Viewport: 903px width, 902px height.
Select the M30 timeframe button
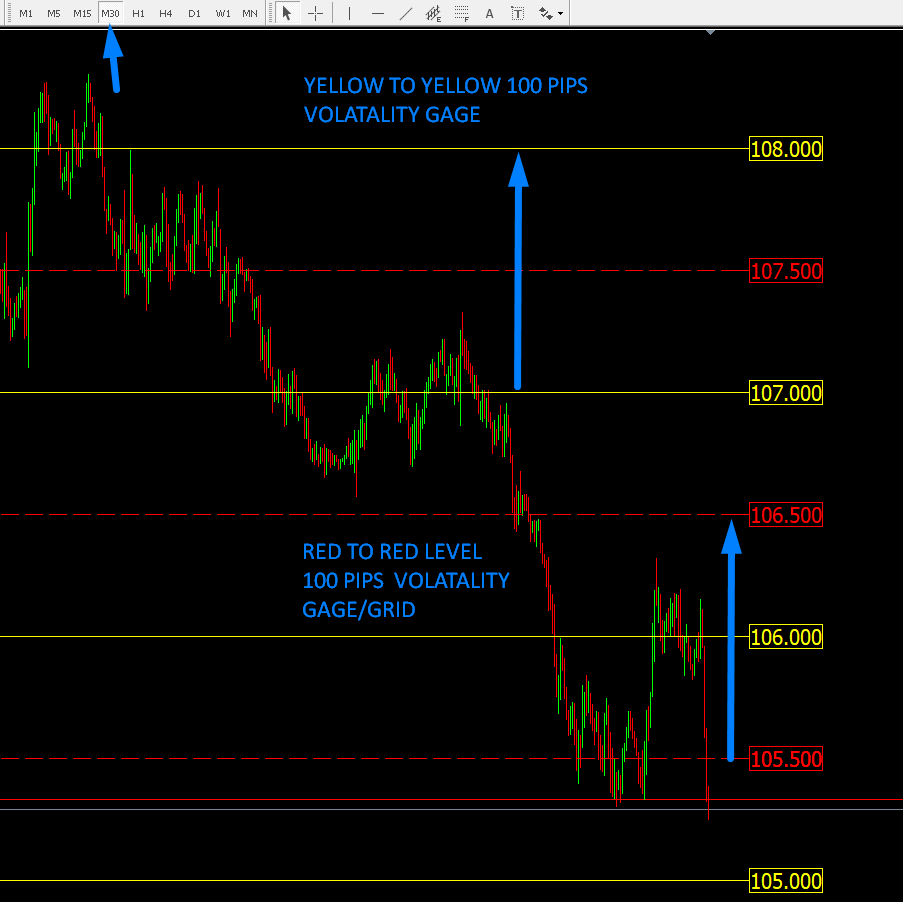coord(110,13)
